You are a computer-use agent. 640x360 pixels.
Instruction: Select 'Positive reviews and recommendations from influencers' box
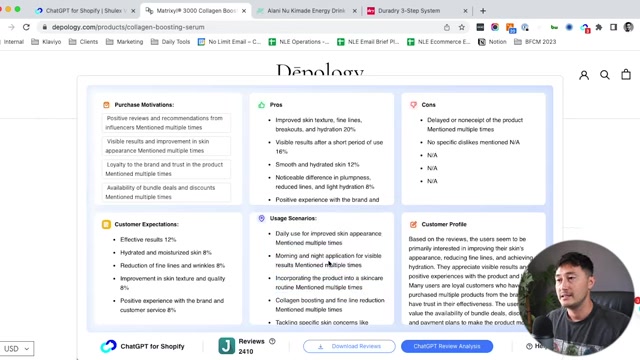pos(166,123)
